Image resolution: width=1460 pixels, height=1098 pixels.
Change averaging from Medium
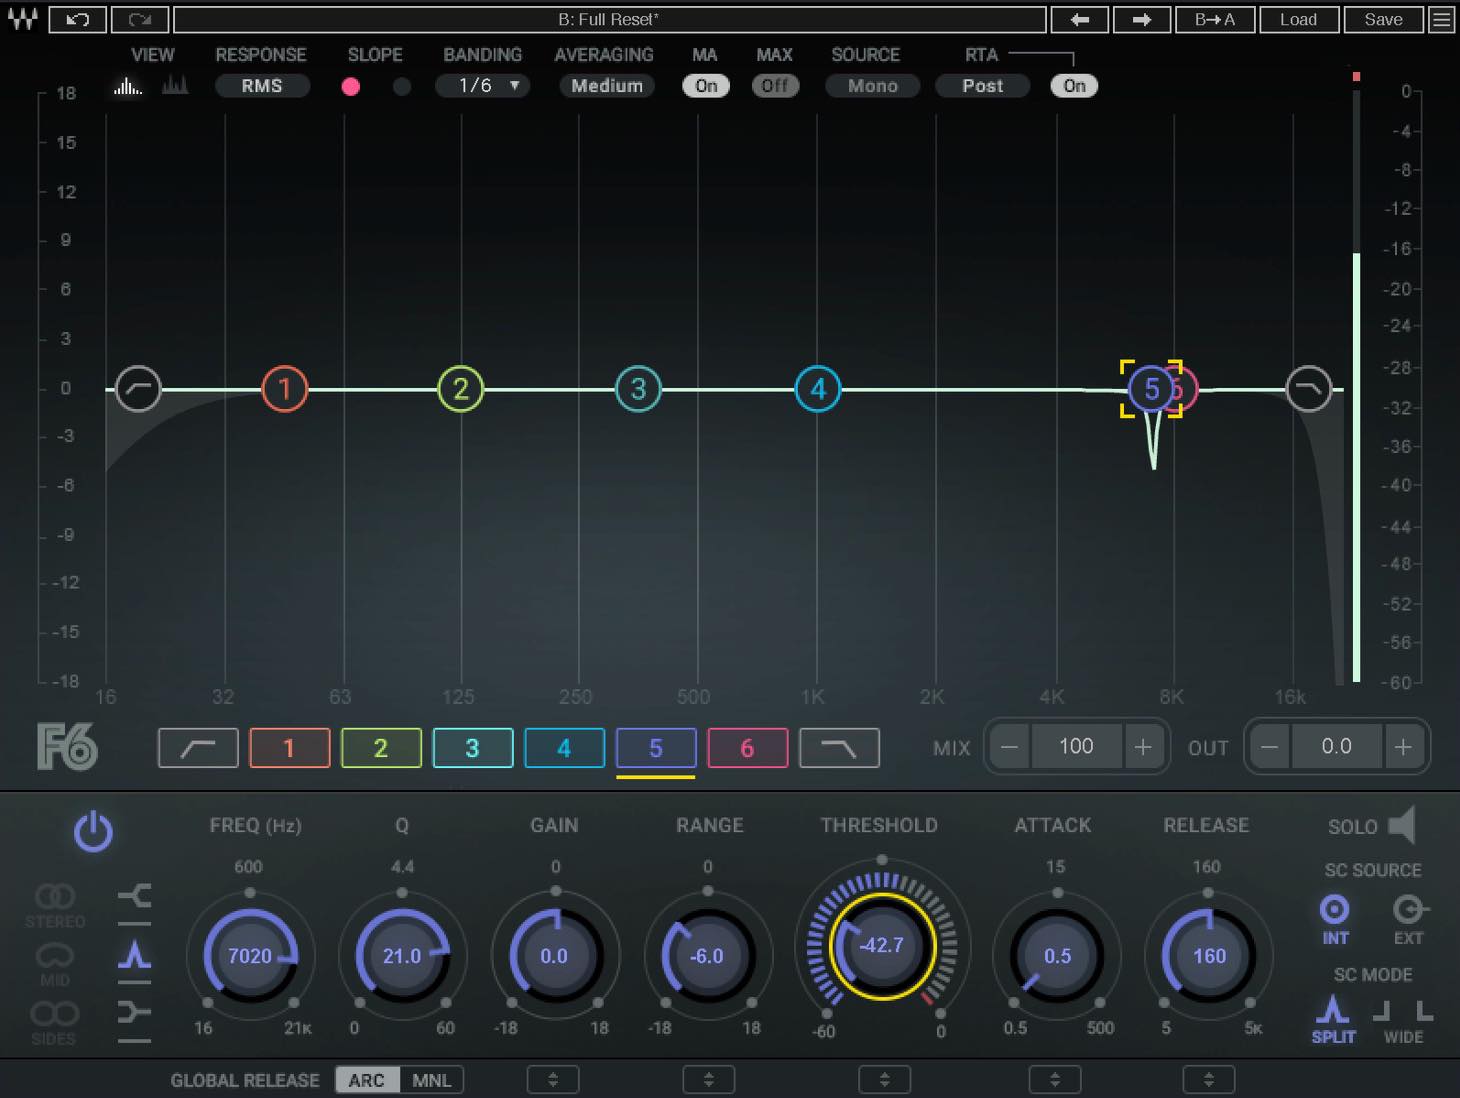click(x=607, y=86)
